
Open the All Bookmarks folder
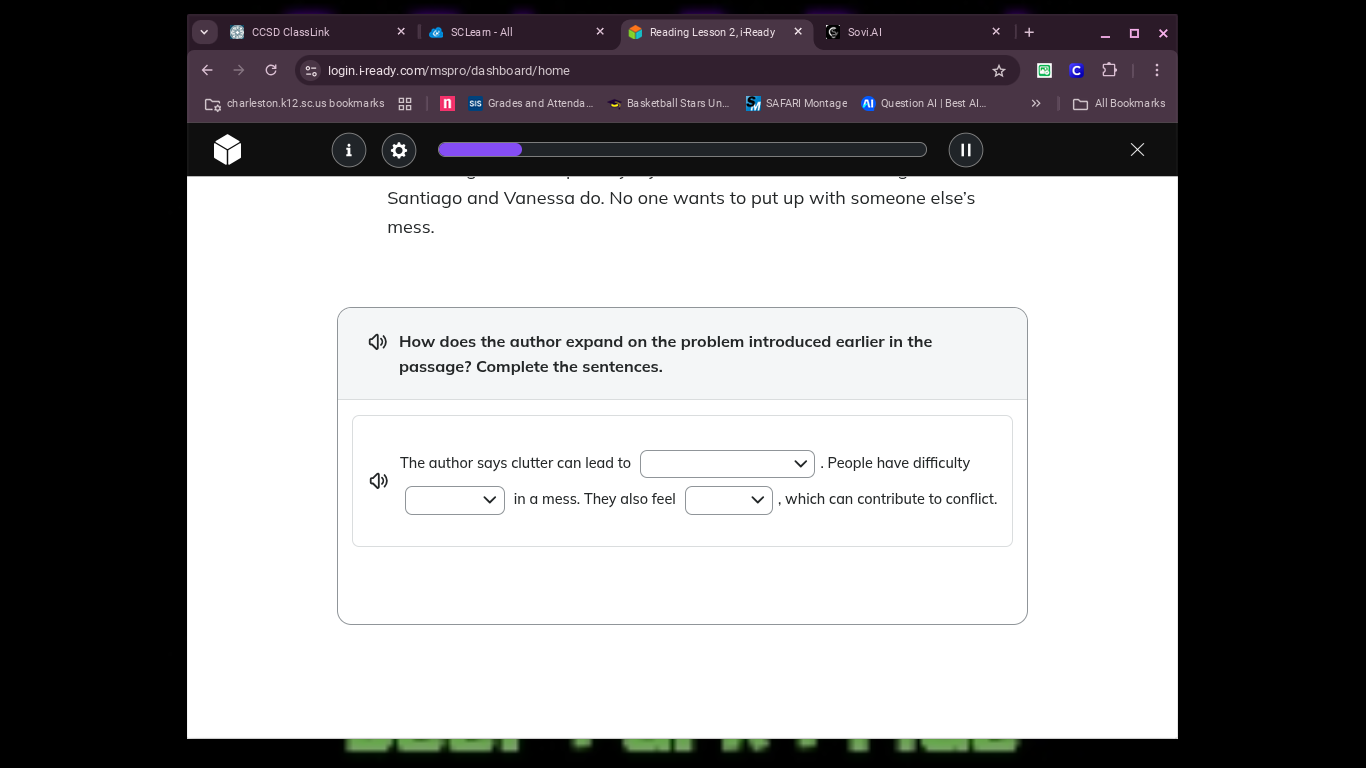1118,104
